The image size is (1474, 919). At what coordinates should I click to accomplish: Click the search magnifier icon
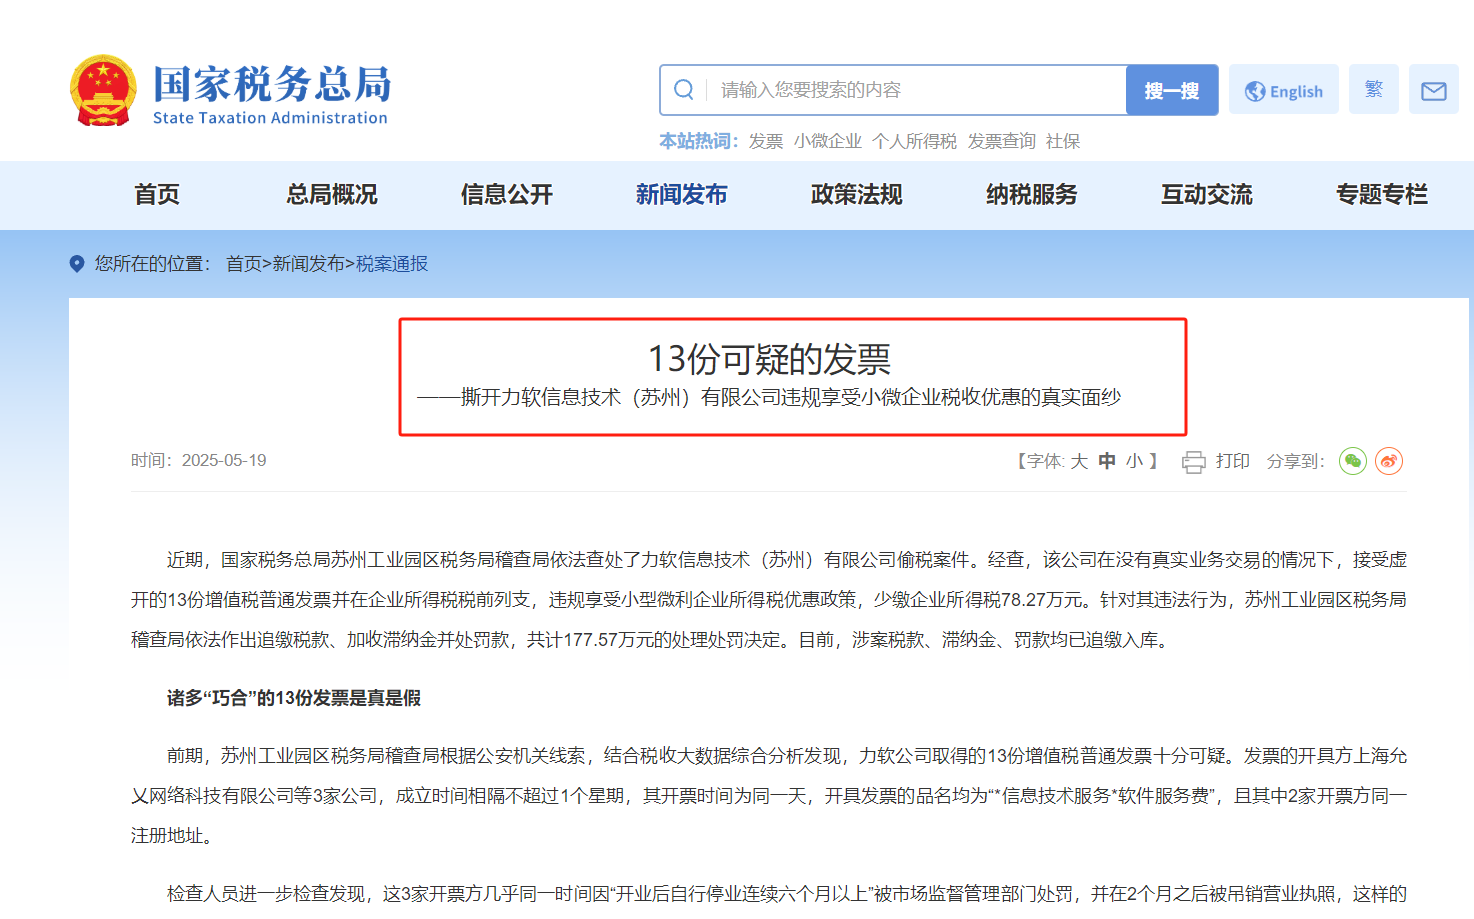pos(684,90)
